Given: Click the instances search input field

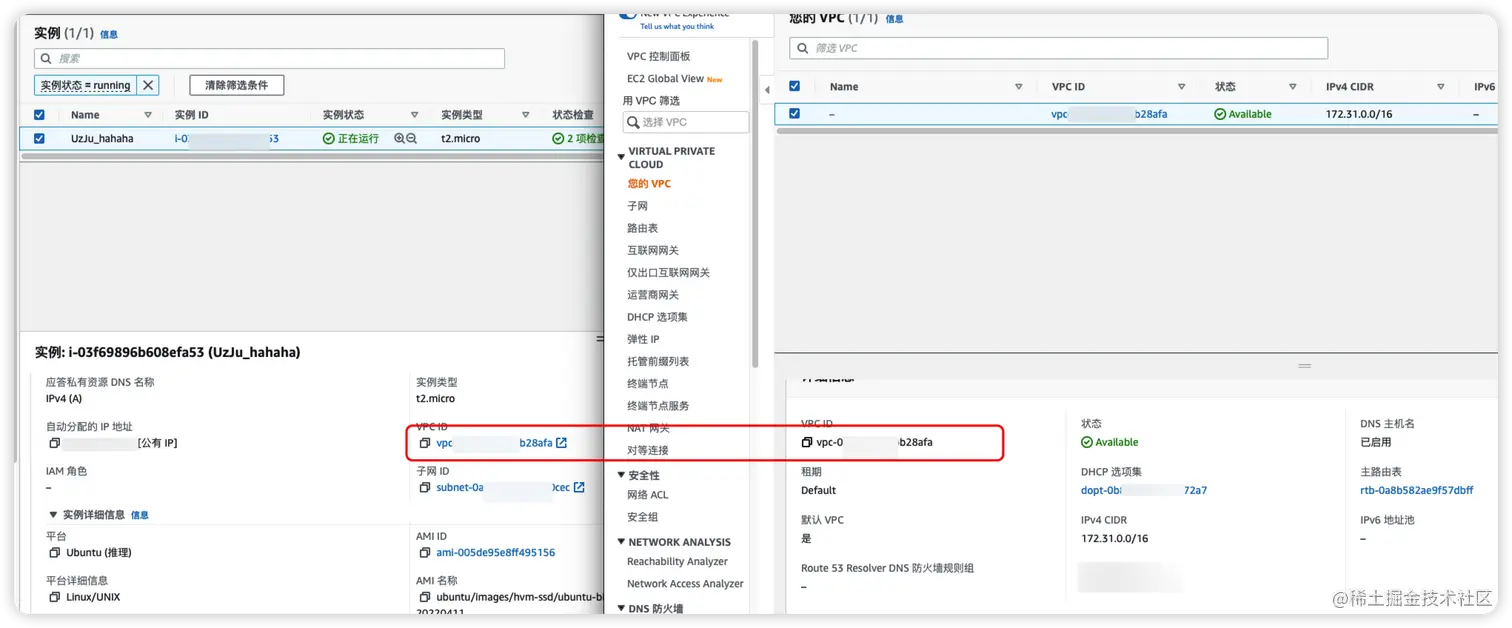Looking at the screenshot, I should (269, 59).
